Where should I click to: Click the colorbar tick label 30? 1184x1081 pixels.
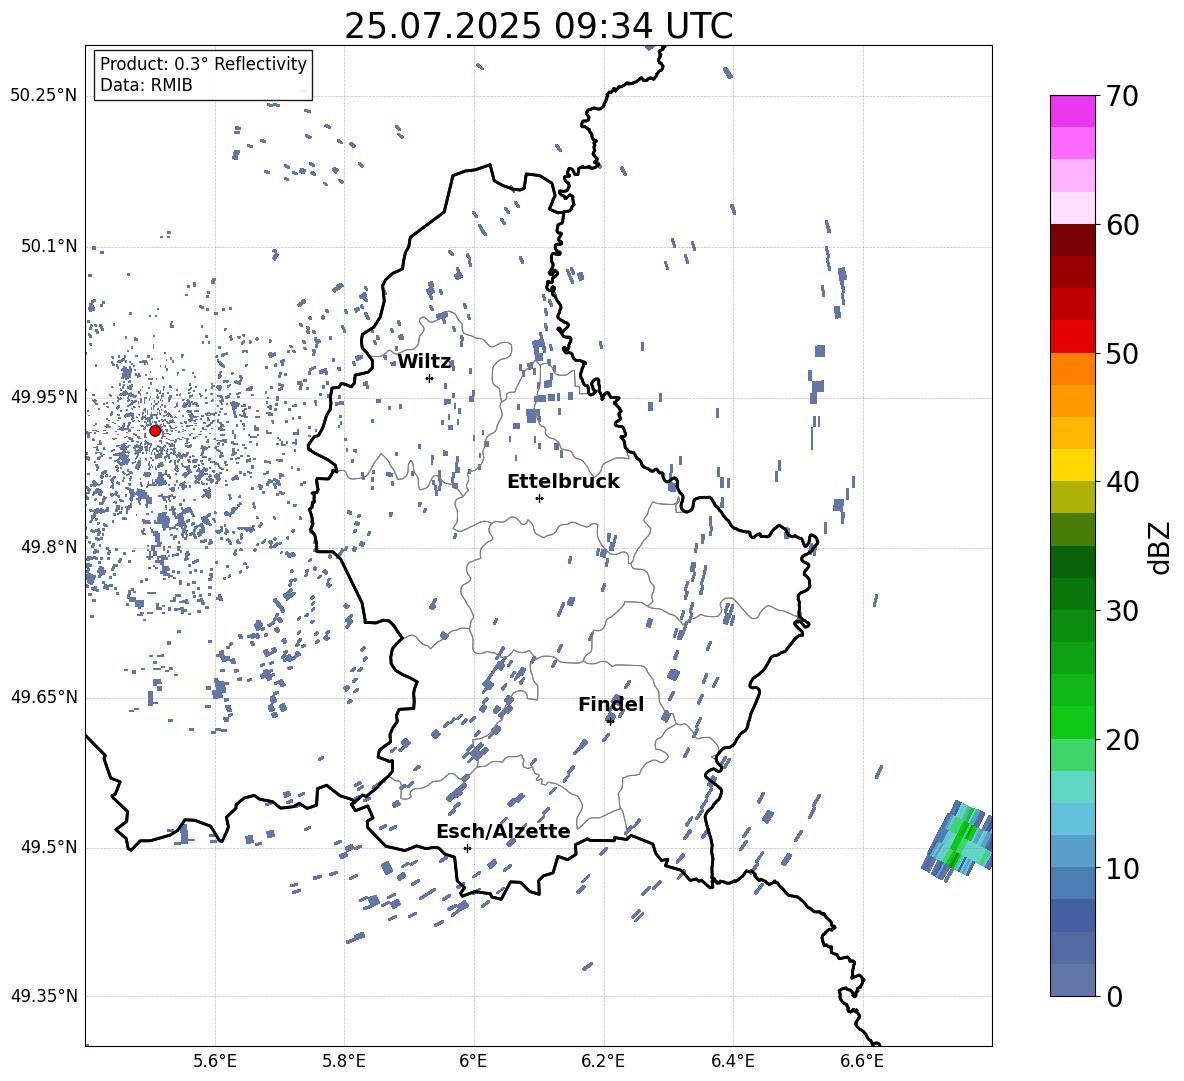tap(1123, 611)
